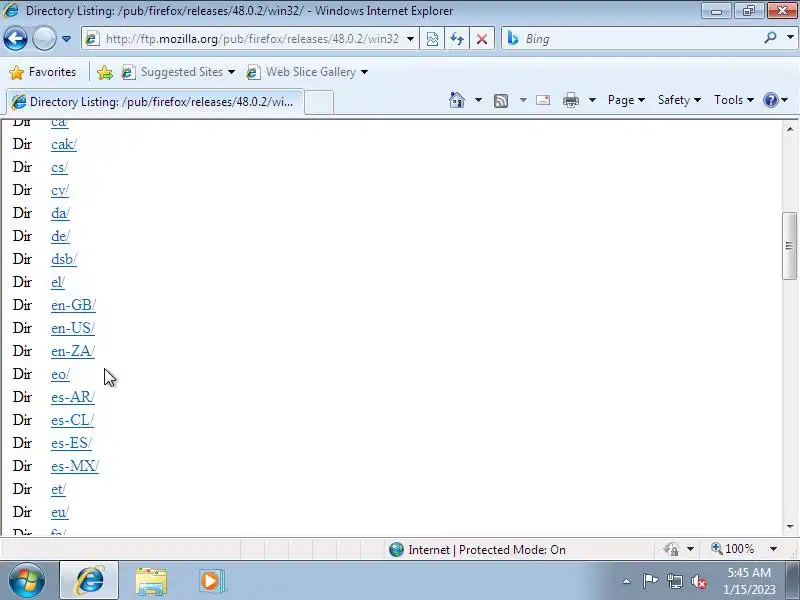
Task: Click the Internet Protected Mode globe icon
Action: (x=396, y=549)
